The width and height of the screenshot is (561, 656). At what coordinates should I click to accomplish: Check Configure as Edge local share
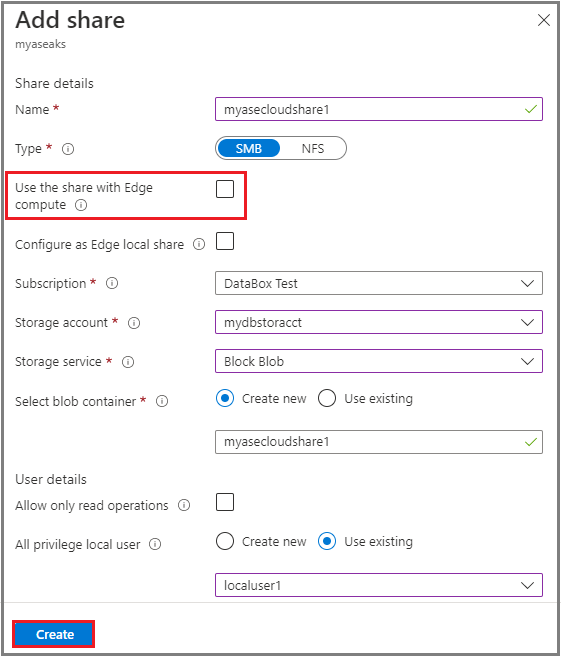(225, 241)
